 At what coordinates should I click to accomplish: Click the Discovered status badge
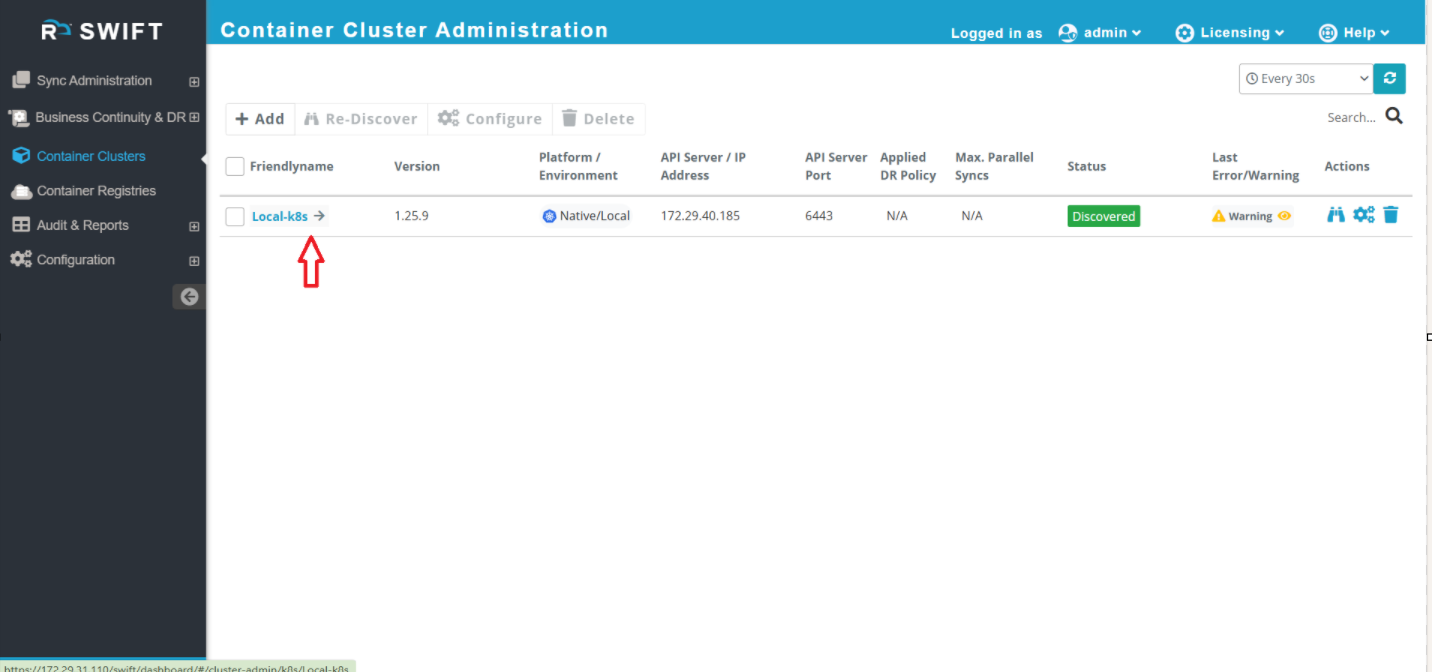click(x=1104, y=216)
